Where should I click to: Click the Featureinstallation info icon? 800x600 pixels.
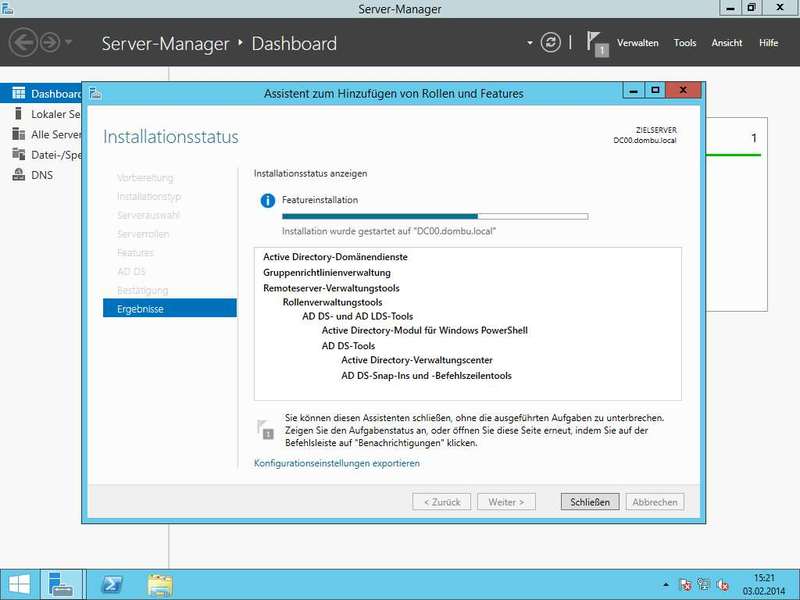click(x=267, y=201)
